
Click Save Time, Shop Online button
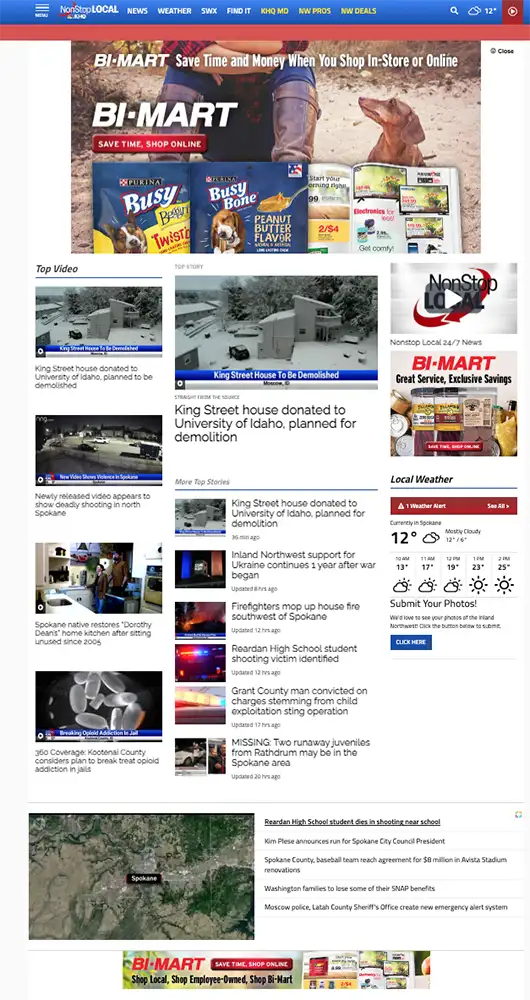(x=149, y=144)
